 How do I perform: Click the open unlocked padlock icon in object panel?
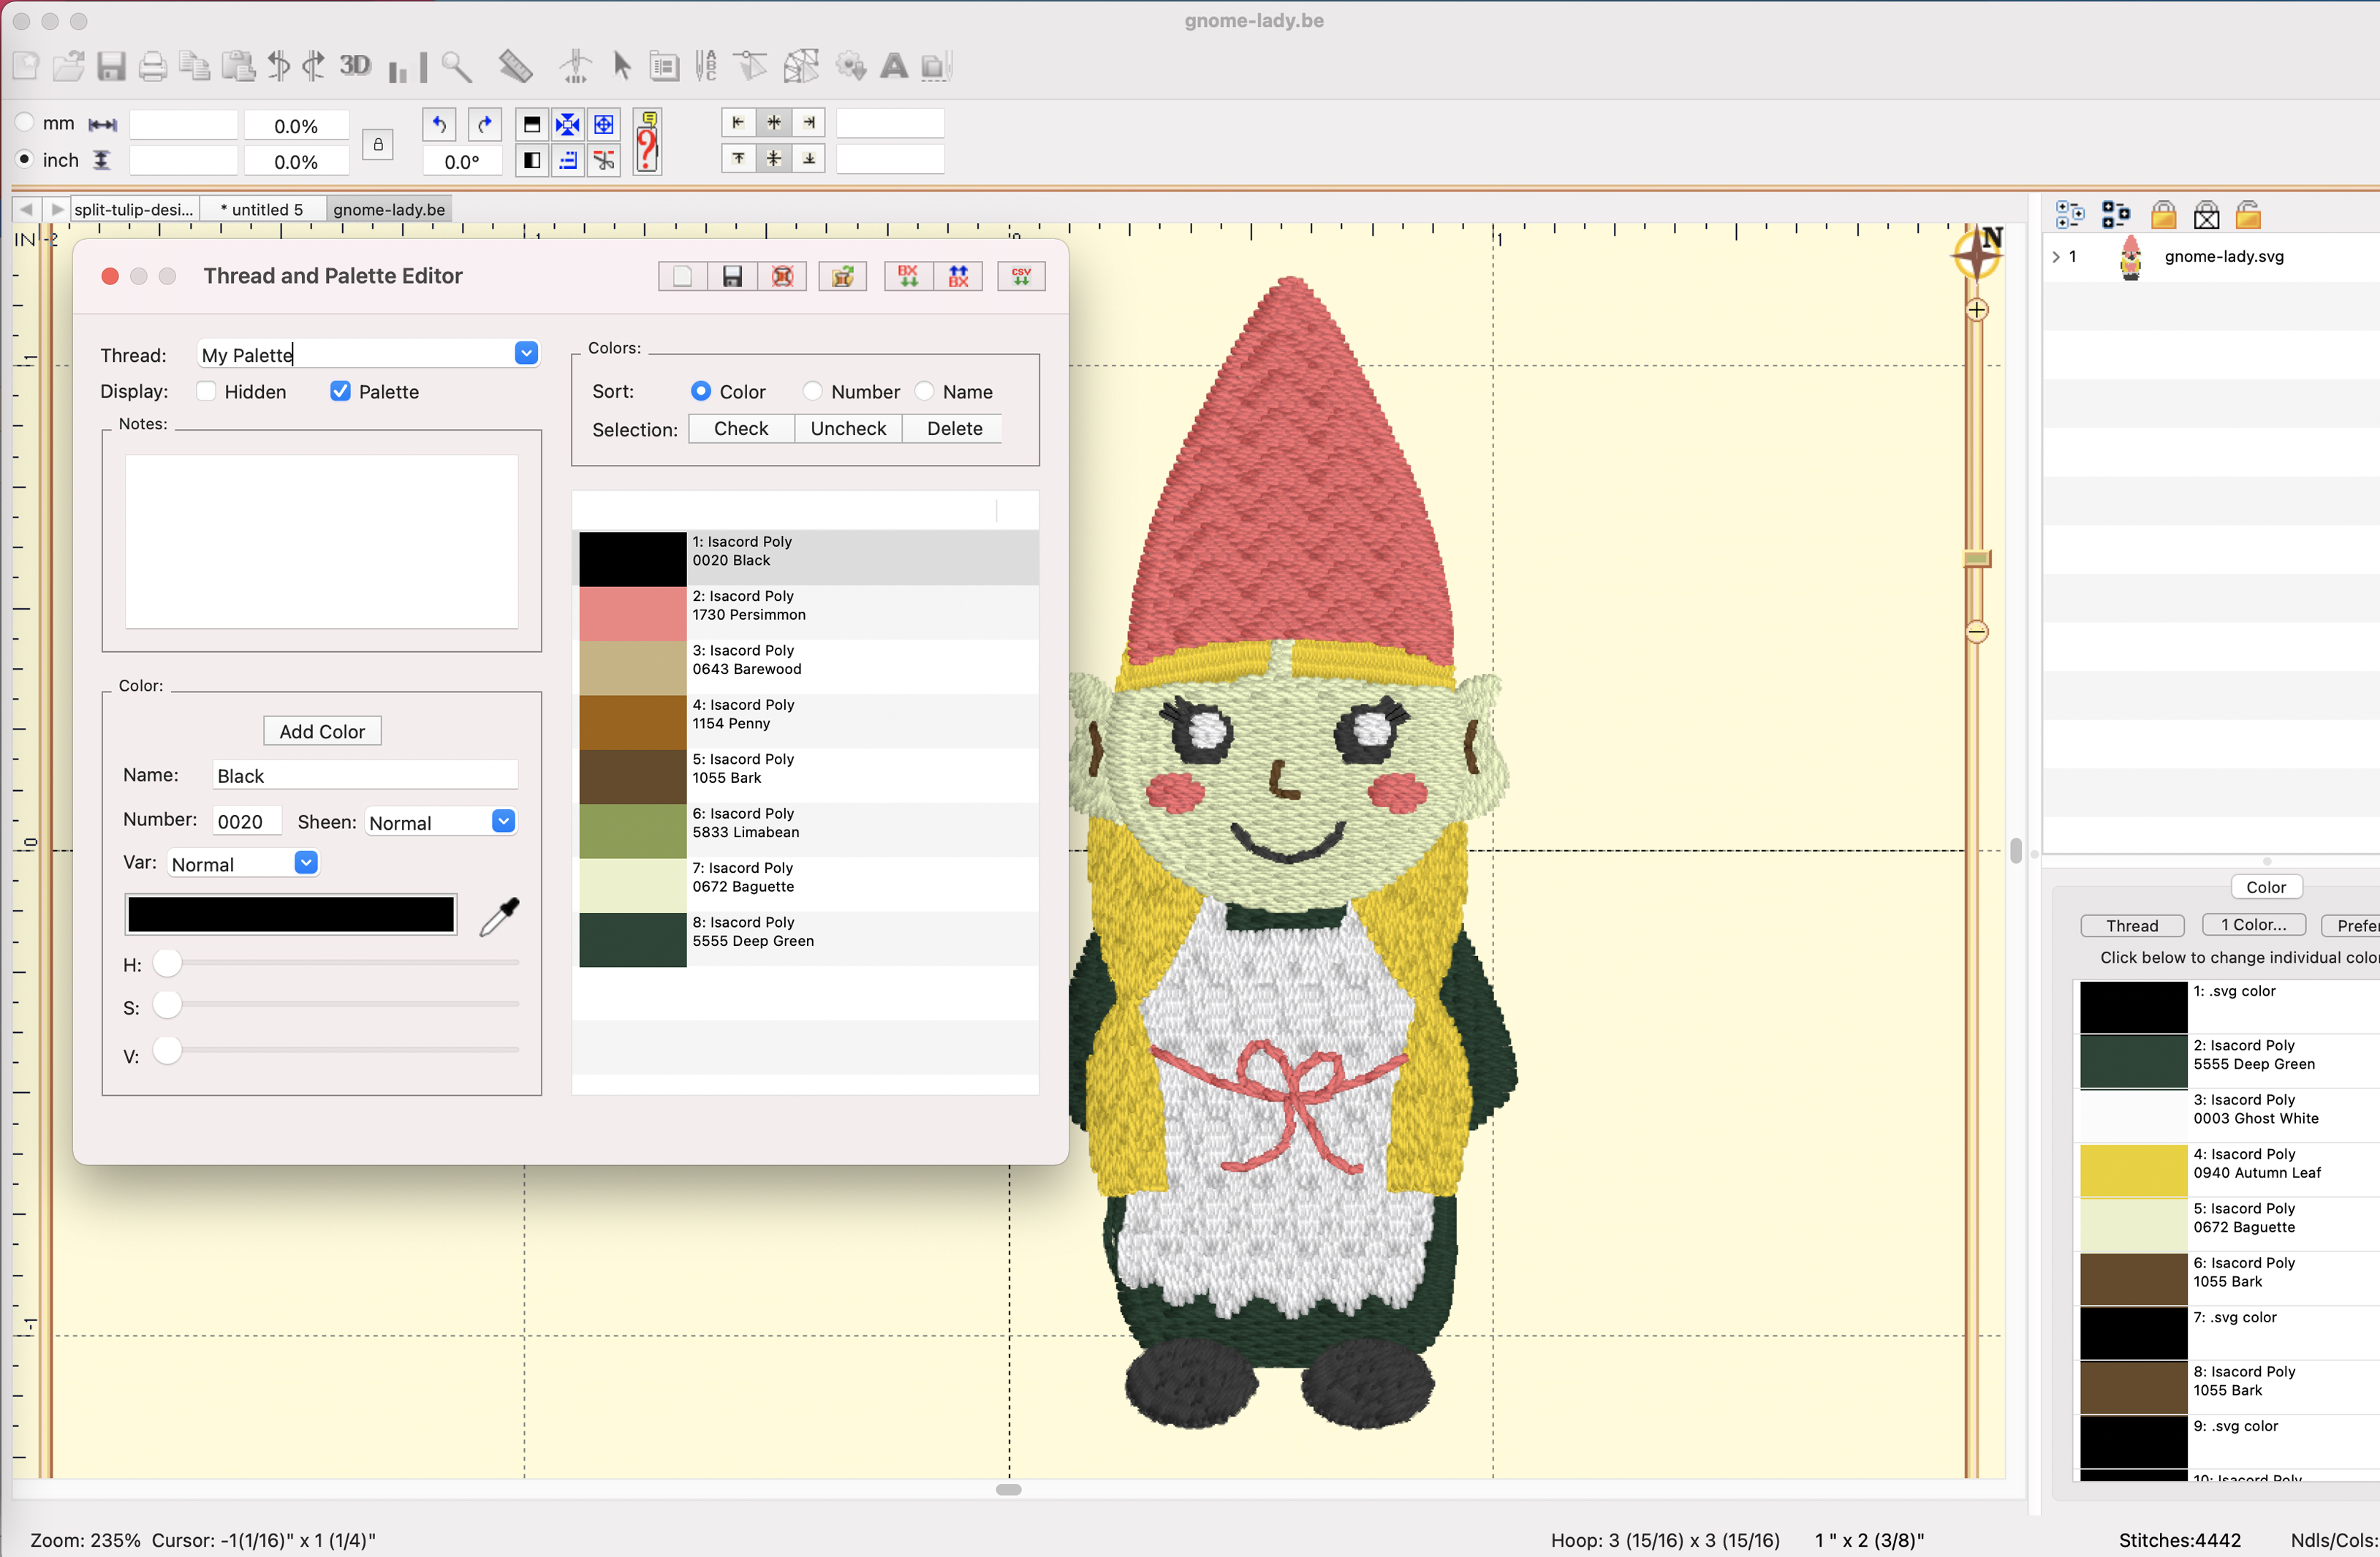2248,214
